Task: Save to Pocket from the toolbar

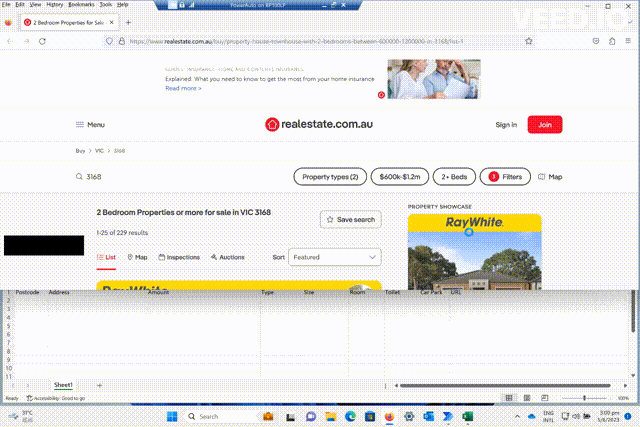Action: click(x=596, y=41)
